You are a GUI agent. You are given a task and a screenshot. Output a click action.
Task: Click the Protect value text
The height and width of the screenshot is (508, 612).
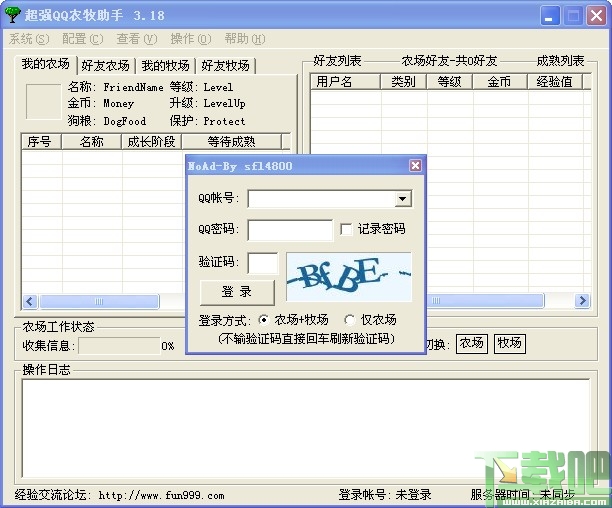pos(224,121)
